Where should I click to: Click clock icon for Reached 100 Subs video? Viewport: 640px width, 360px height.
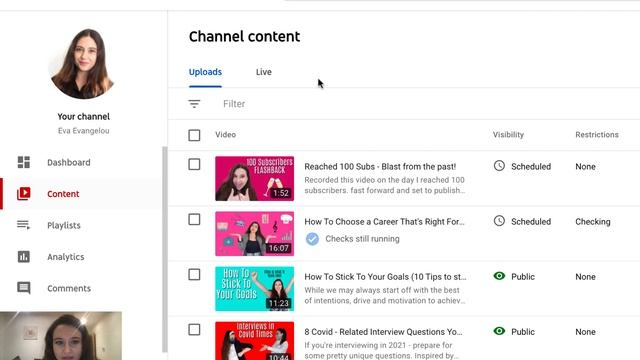point(499,166)
